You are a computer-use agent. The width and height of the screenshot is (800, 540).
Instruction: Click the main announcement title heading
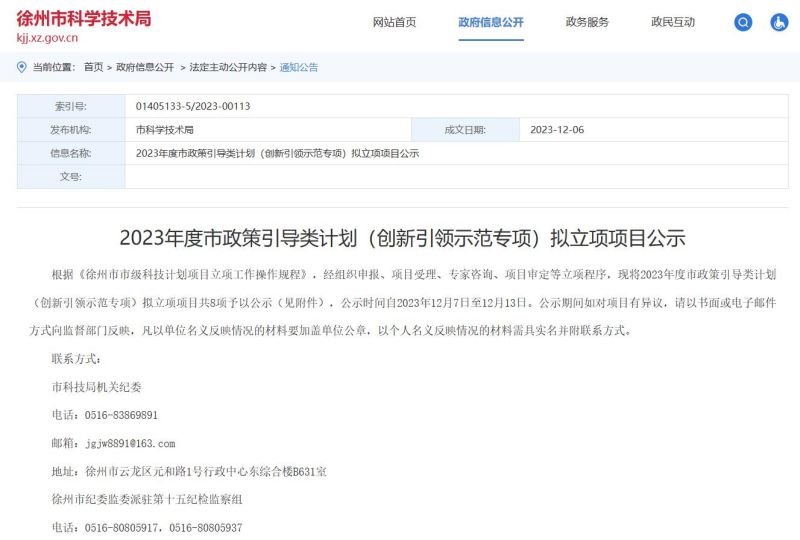[x=402, y=238]
